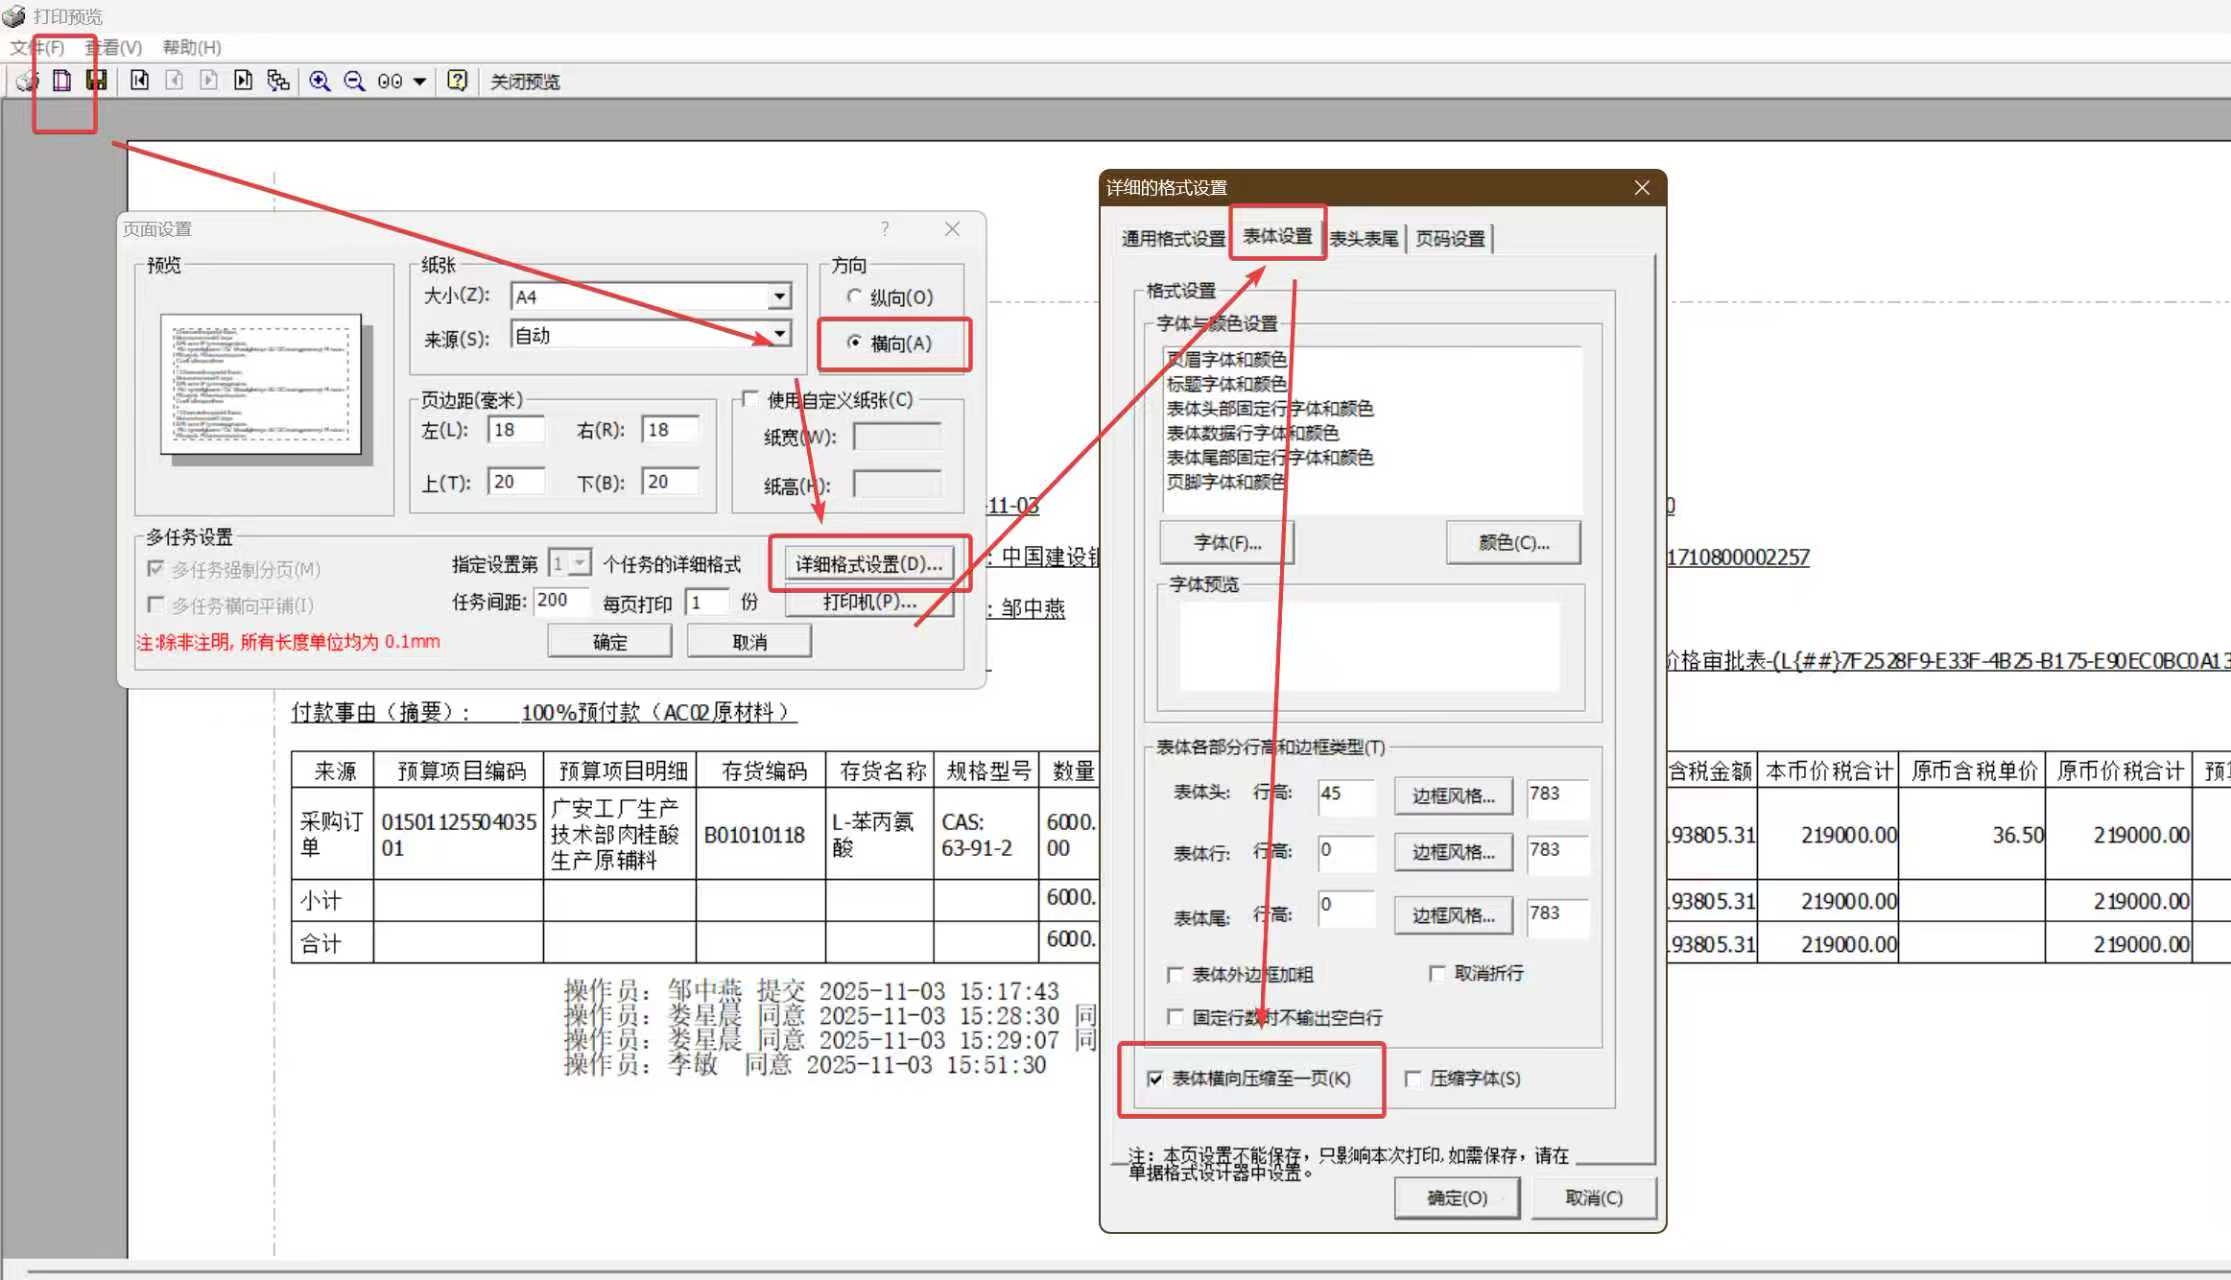Open zoom percentage dropdown arrow in toolbar
Viewport: 2231px width, 1280px height.
[x=420, y=82]
